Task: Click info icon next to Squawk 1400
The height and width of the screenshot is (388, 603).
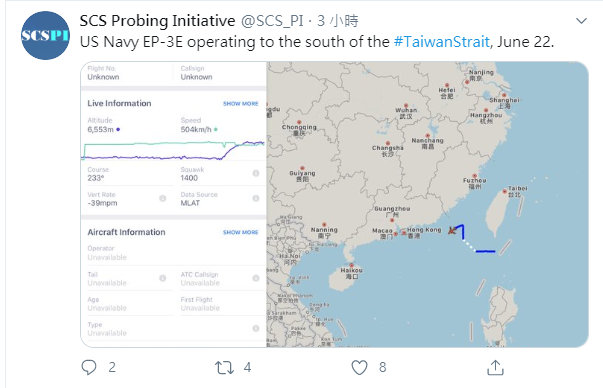Action: click(x=256, y=173)
